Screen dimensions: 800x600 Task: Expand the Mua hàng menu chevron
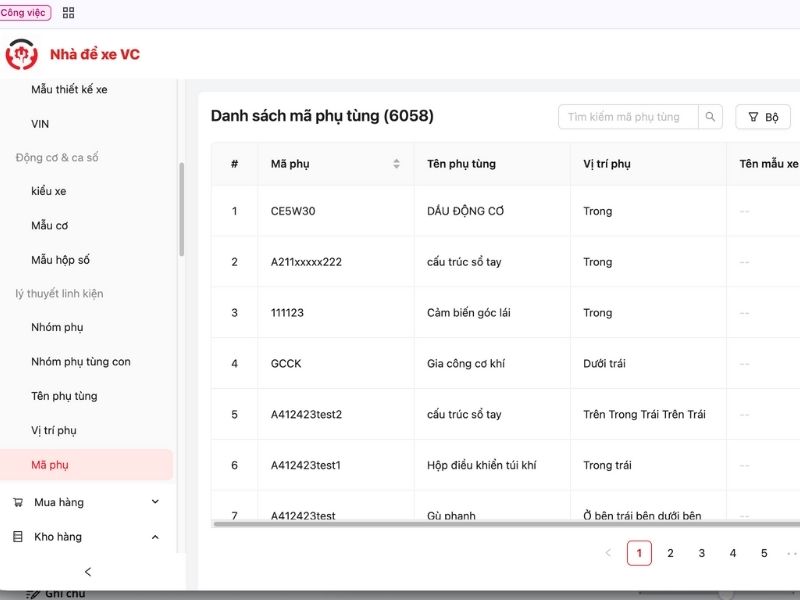(155, 502)
